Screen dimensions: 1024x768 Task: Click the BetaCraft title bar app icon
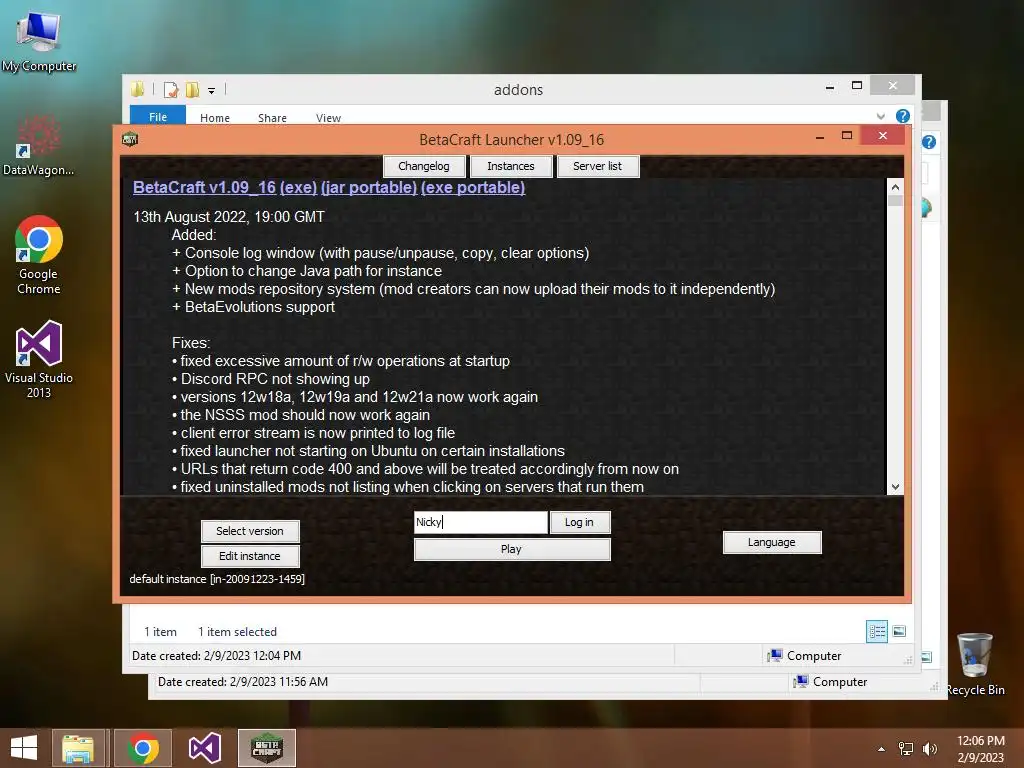coord(130,139)
